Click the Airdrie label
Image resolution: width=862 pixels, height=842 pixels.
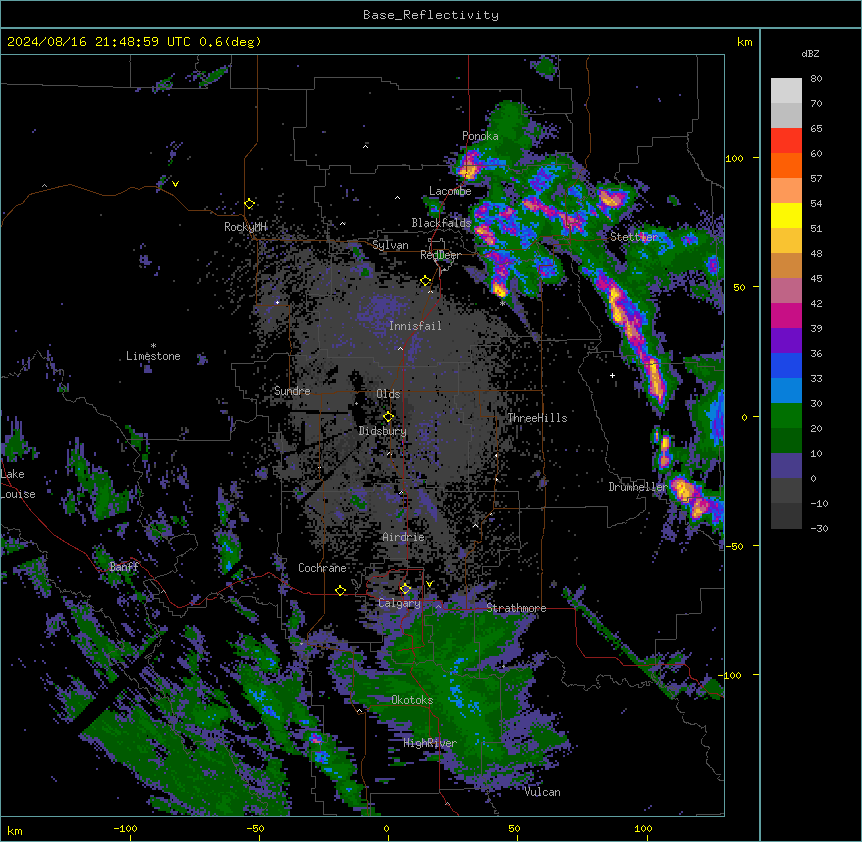point(403,537)
